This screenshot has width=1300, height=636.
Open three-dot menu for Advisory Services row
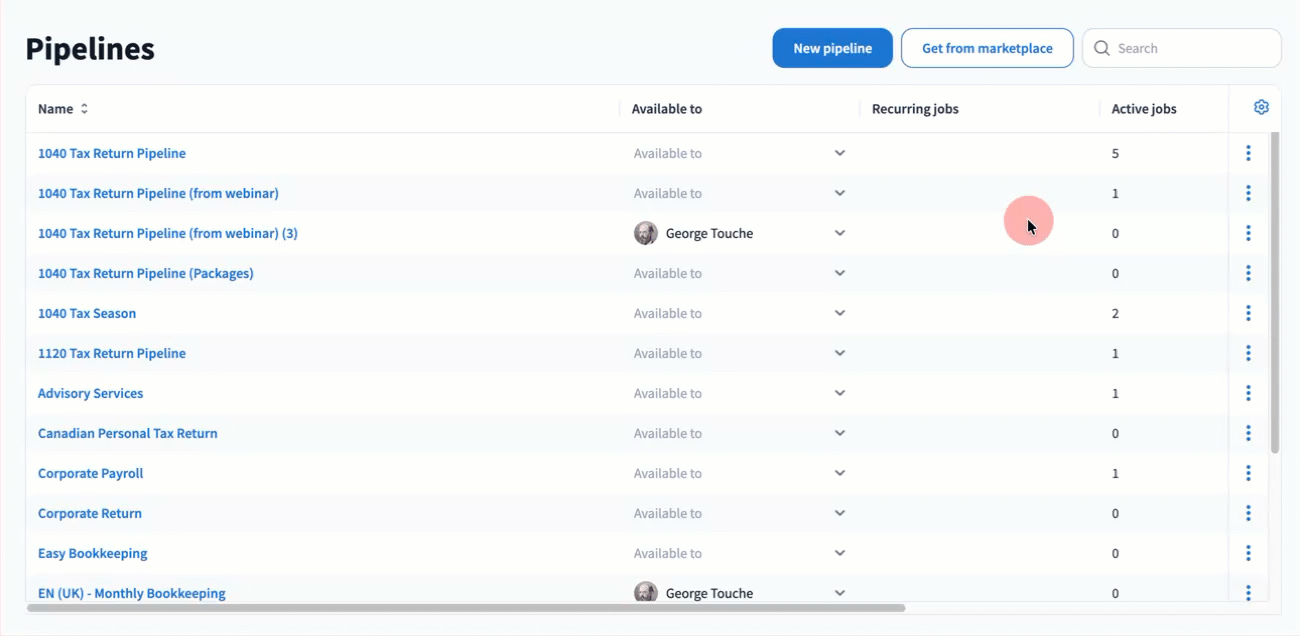[1248, 393]
